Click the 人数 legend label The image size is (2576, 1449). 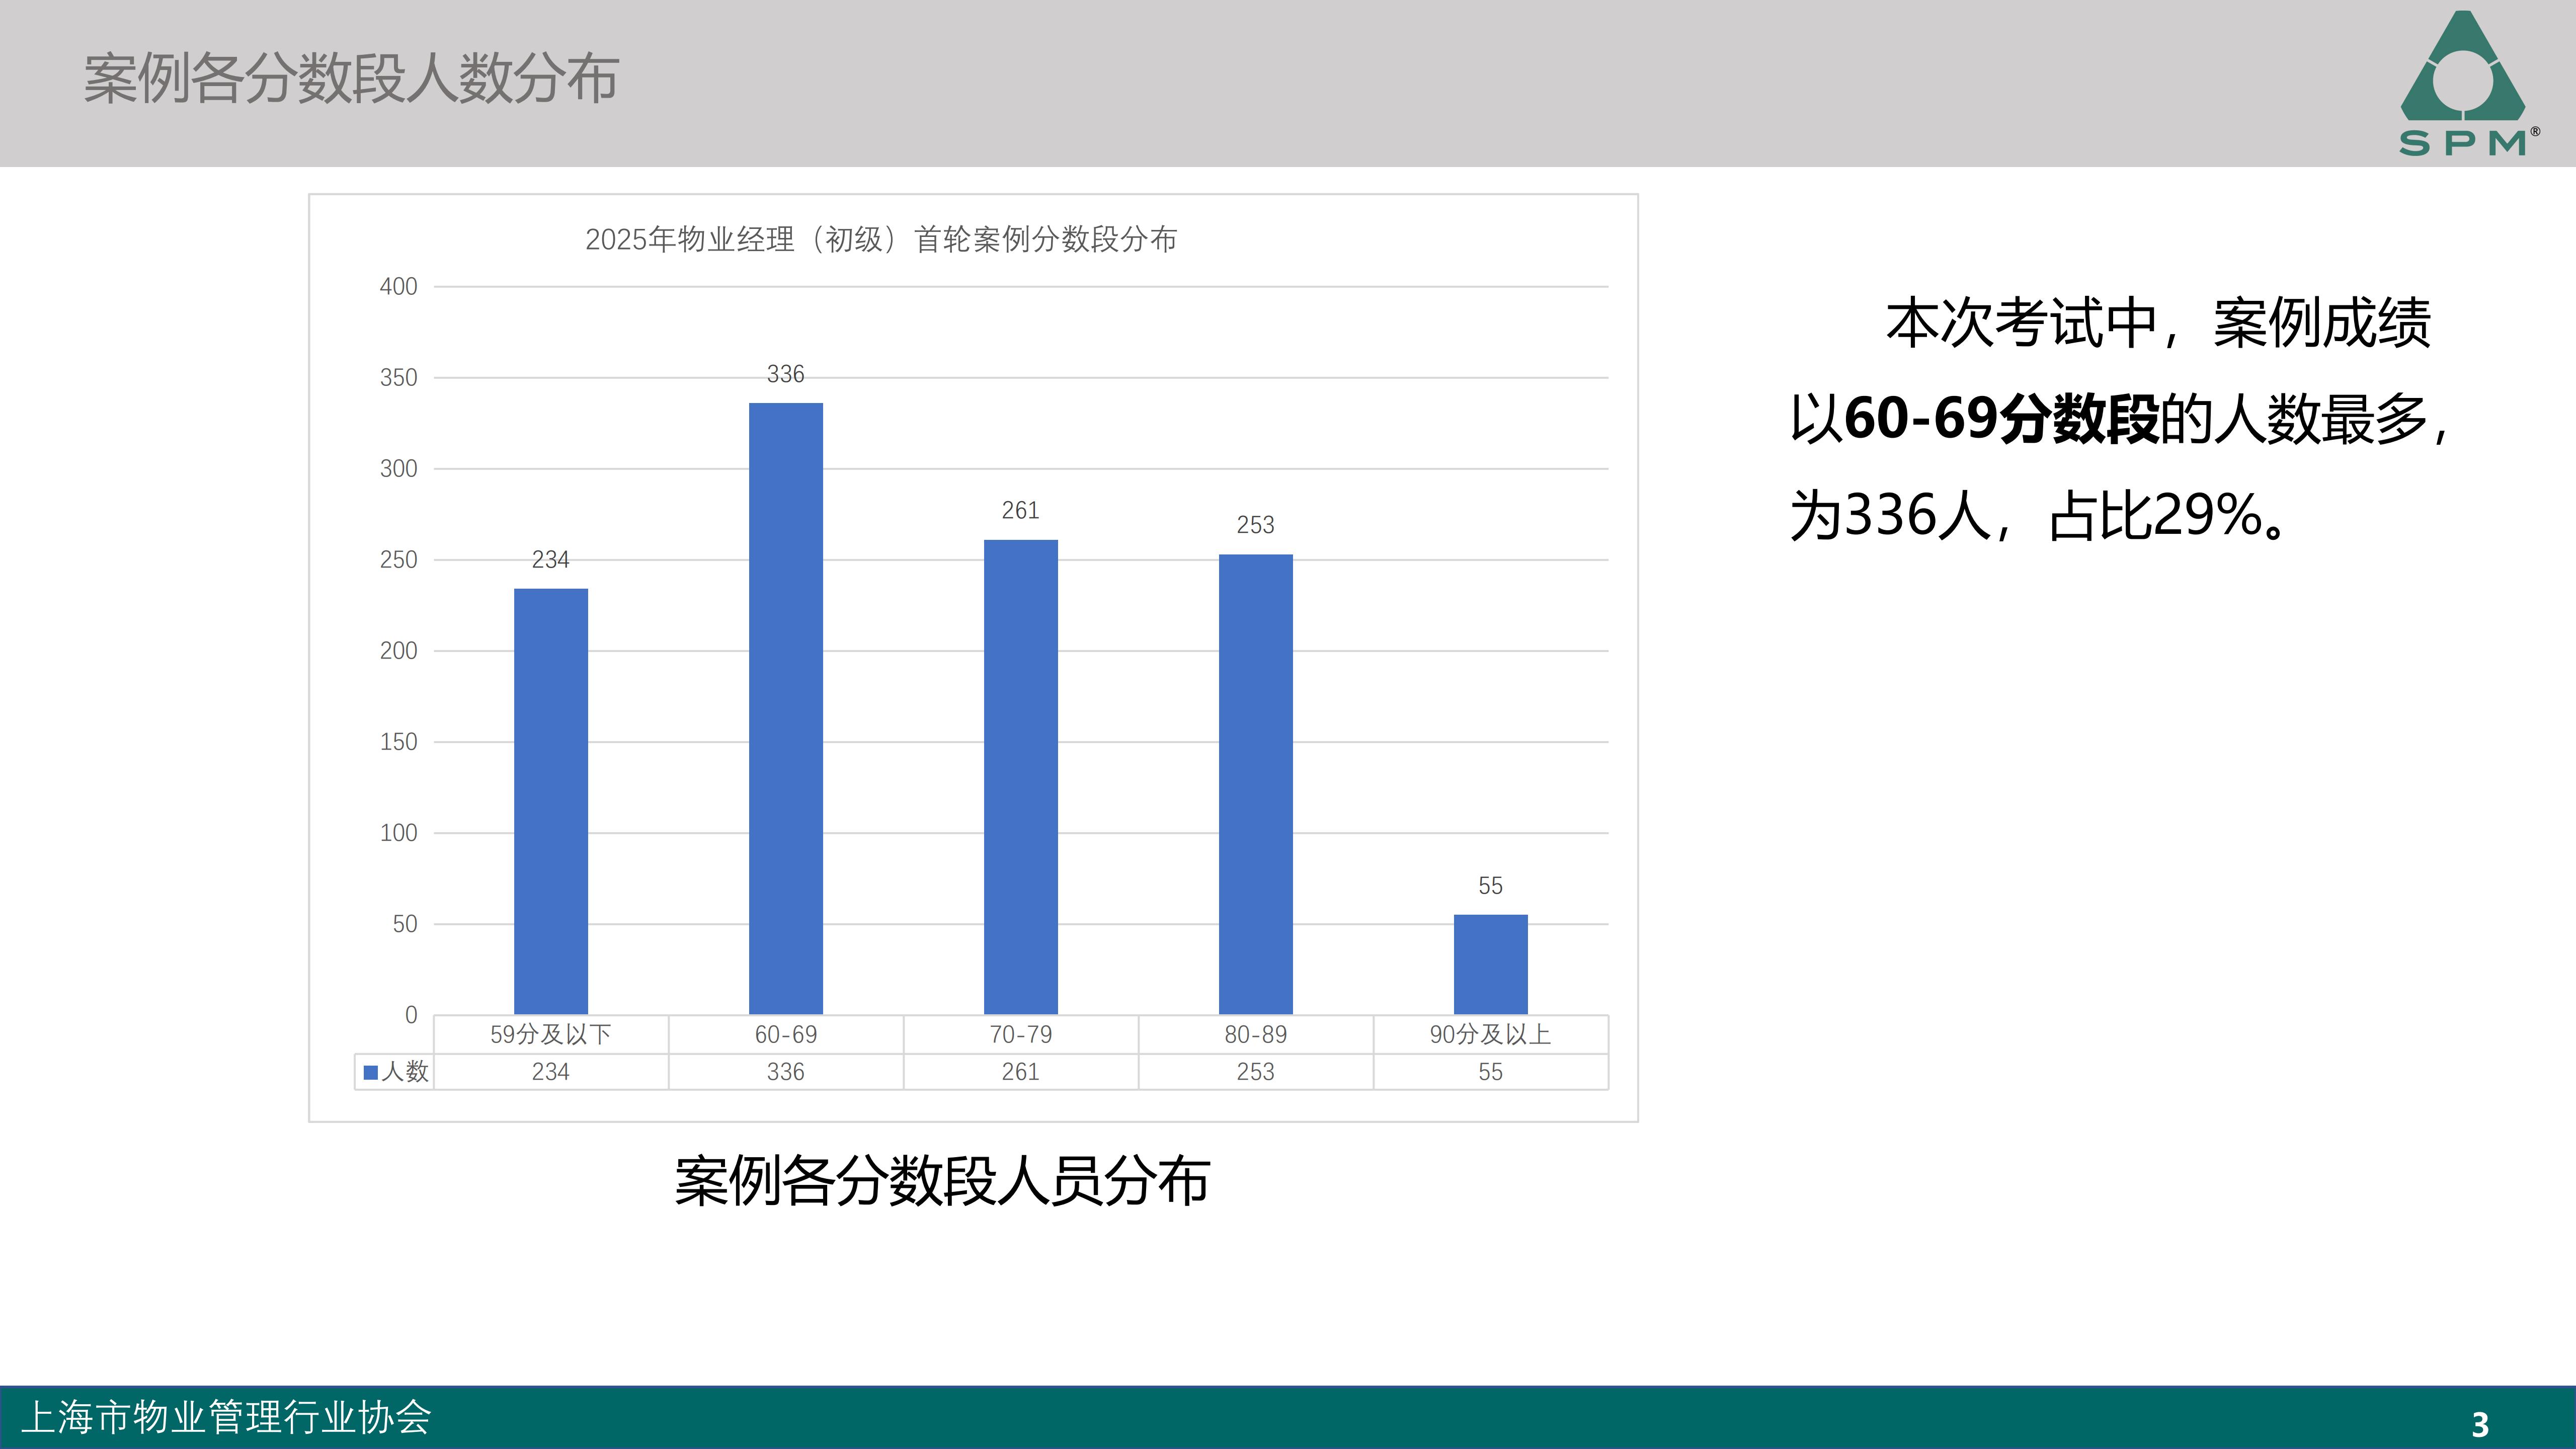pyautogui.click(x=405, y=1072)
